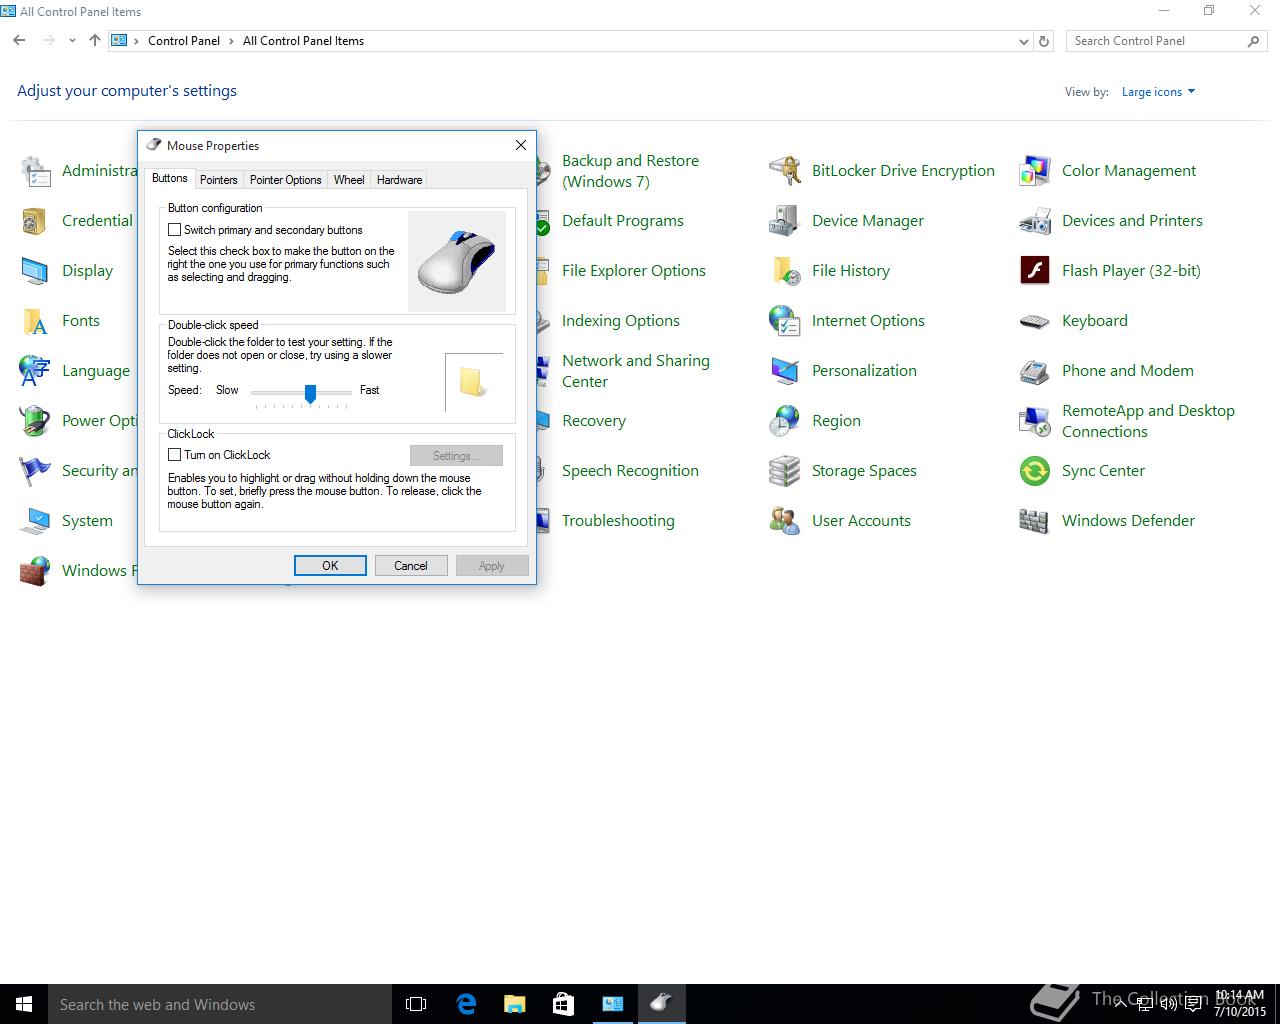This screenshot has width=1280, height=1024.
Task: Check Turn on ClickLock
Action: (x=174, y=455)
